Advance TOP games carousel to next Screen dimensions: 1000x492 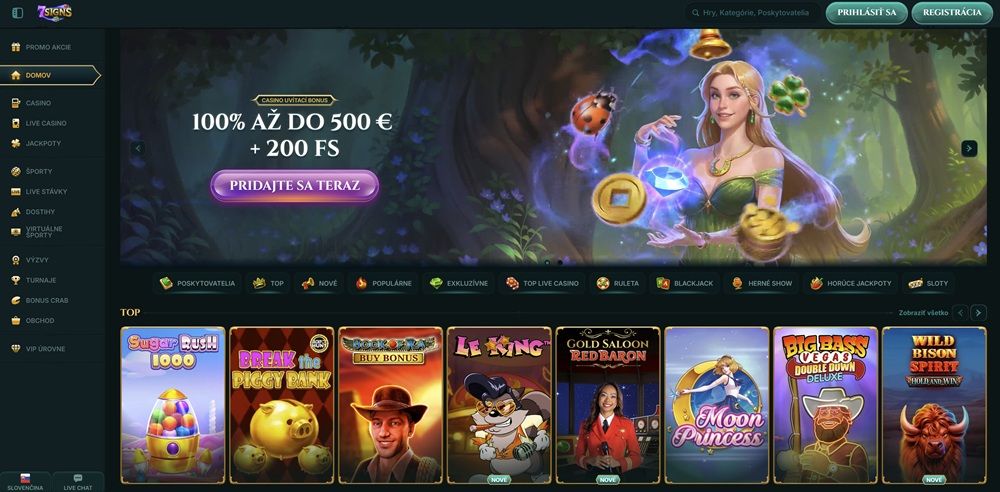click(978, 313)
